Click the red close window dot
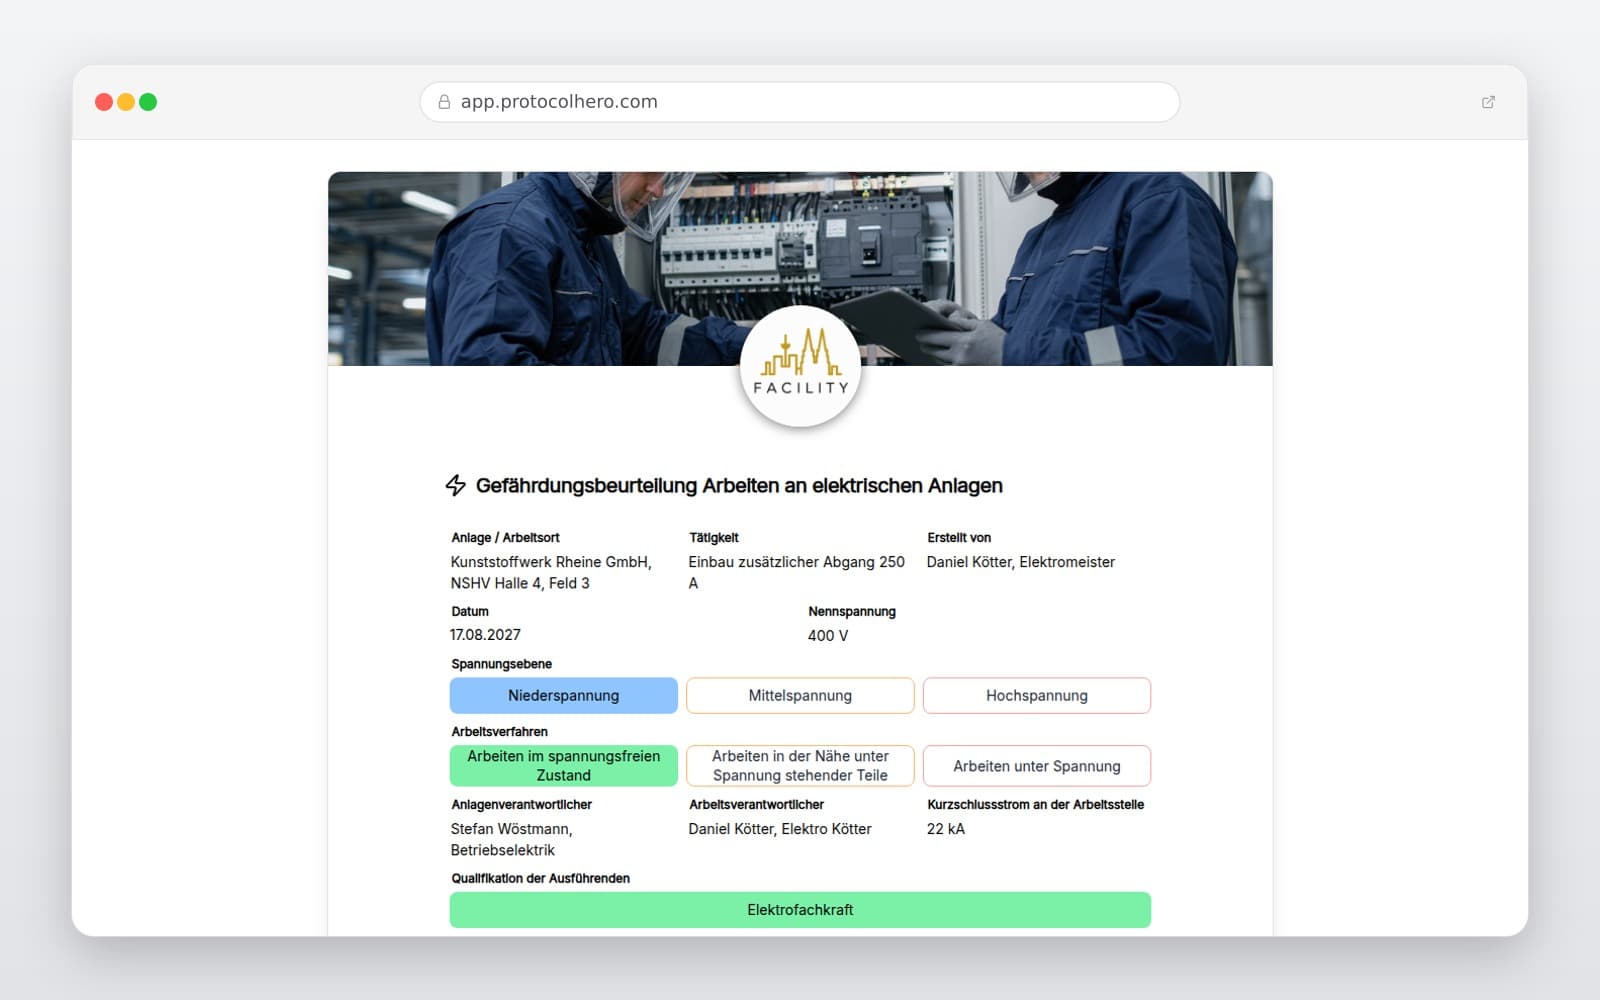Image resolution: width=1600 pixels, height=1000 pixels. coord(104,102)
